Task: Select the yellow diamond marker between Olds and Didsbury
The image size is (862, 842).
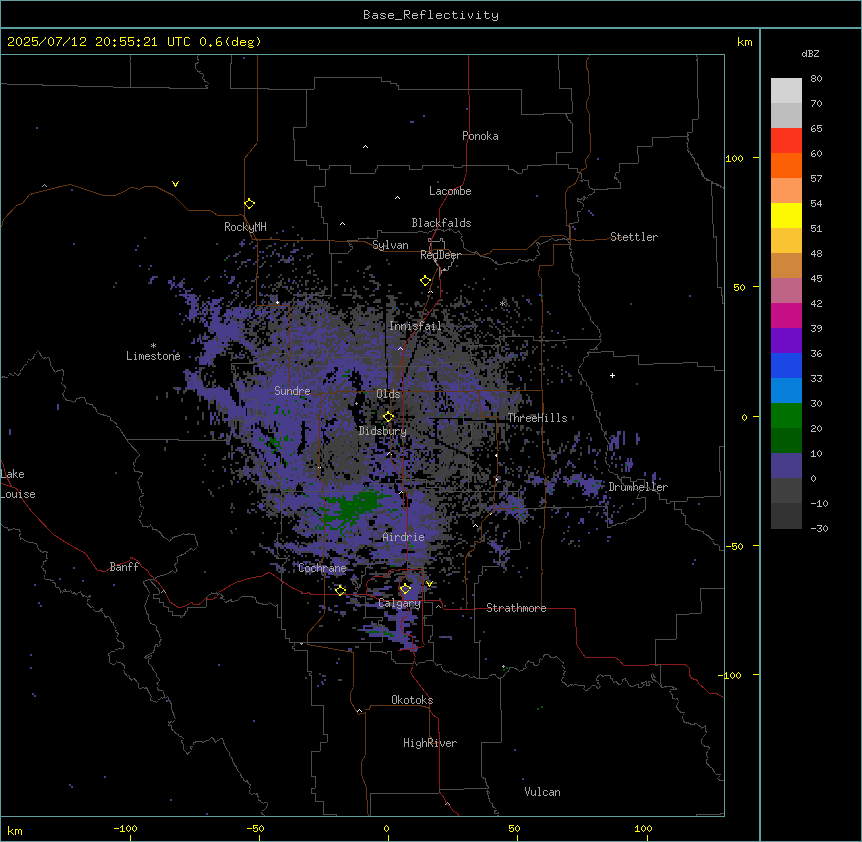Action: (x=388, y=417)
